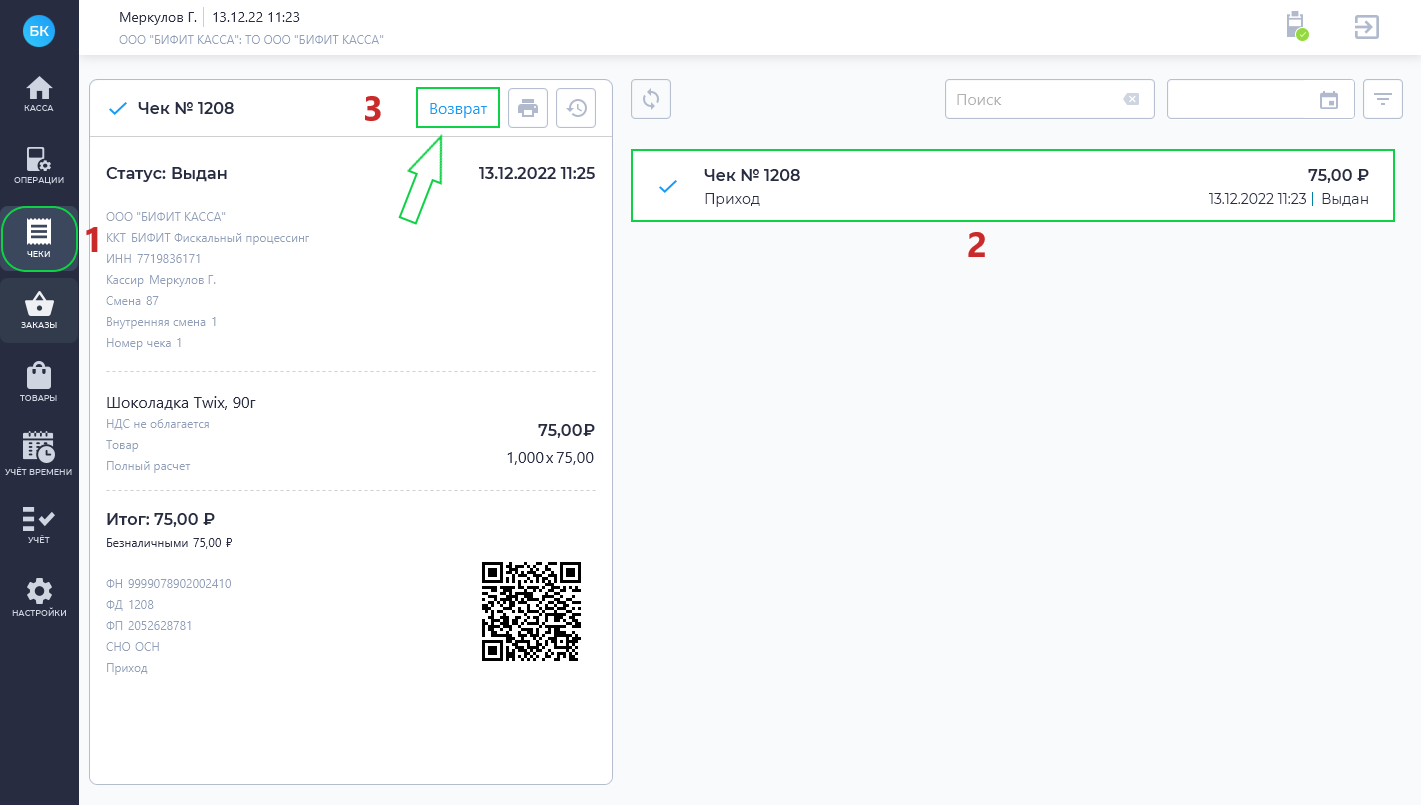Click the fiscal device status icon
1421x805 pixels.
point(1297,26)
